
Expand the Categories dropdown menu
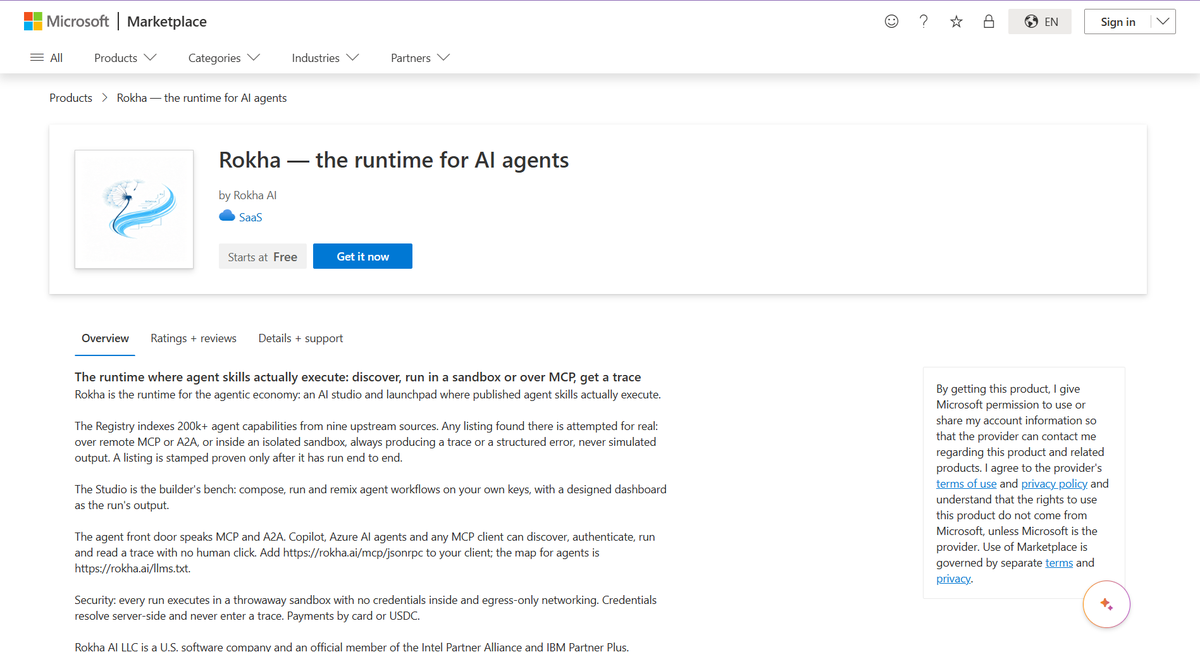224,58
